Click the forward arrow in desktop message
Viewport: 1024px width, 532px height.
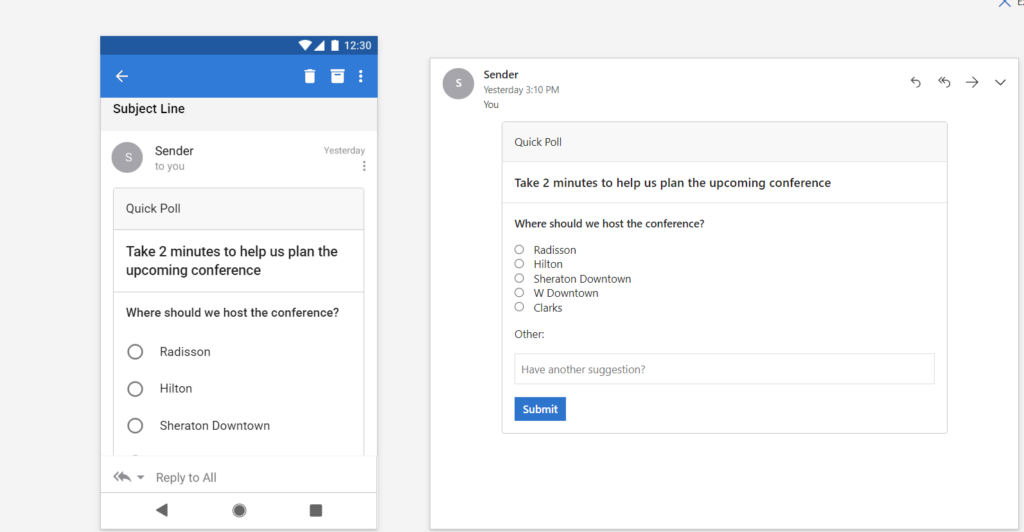(972, 82)
